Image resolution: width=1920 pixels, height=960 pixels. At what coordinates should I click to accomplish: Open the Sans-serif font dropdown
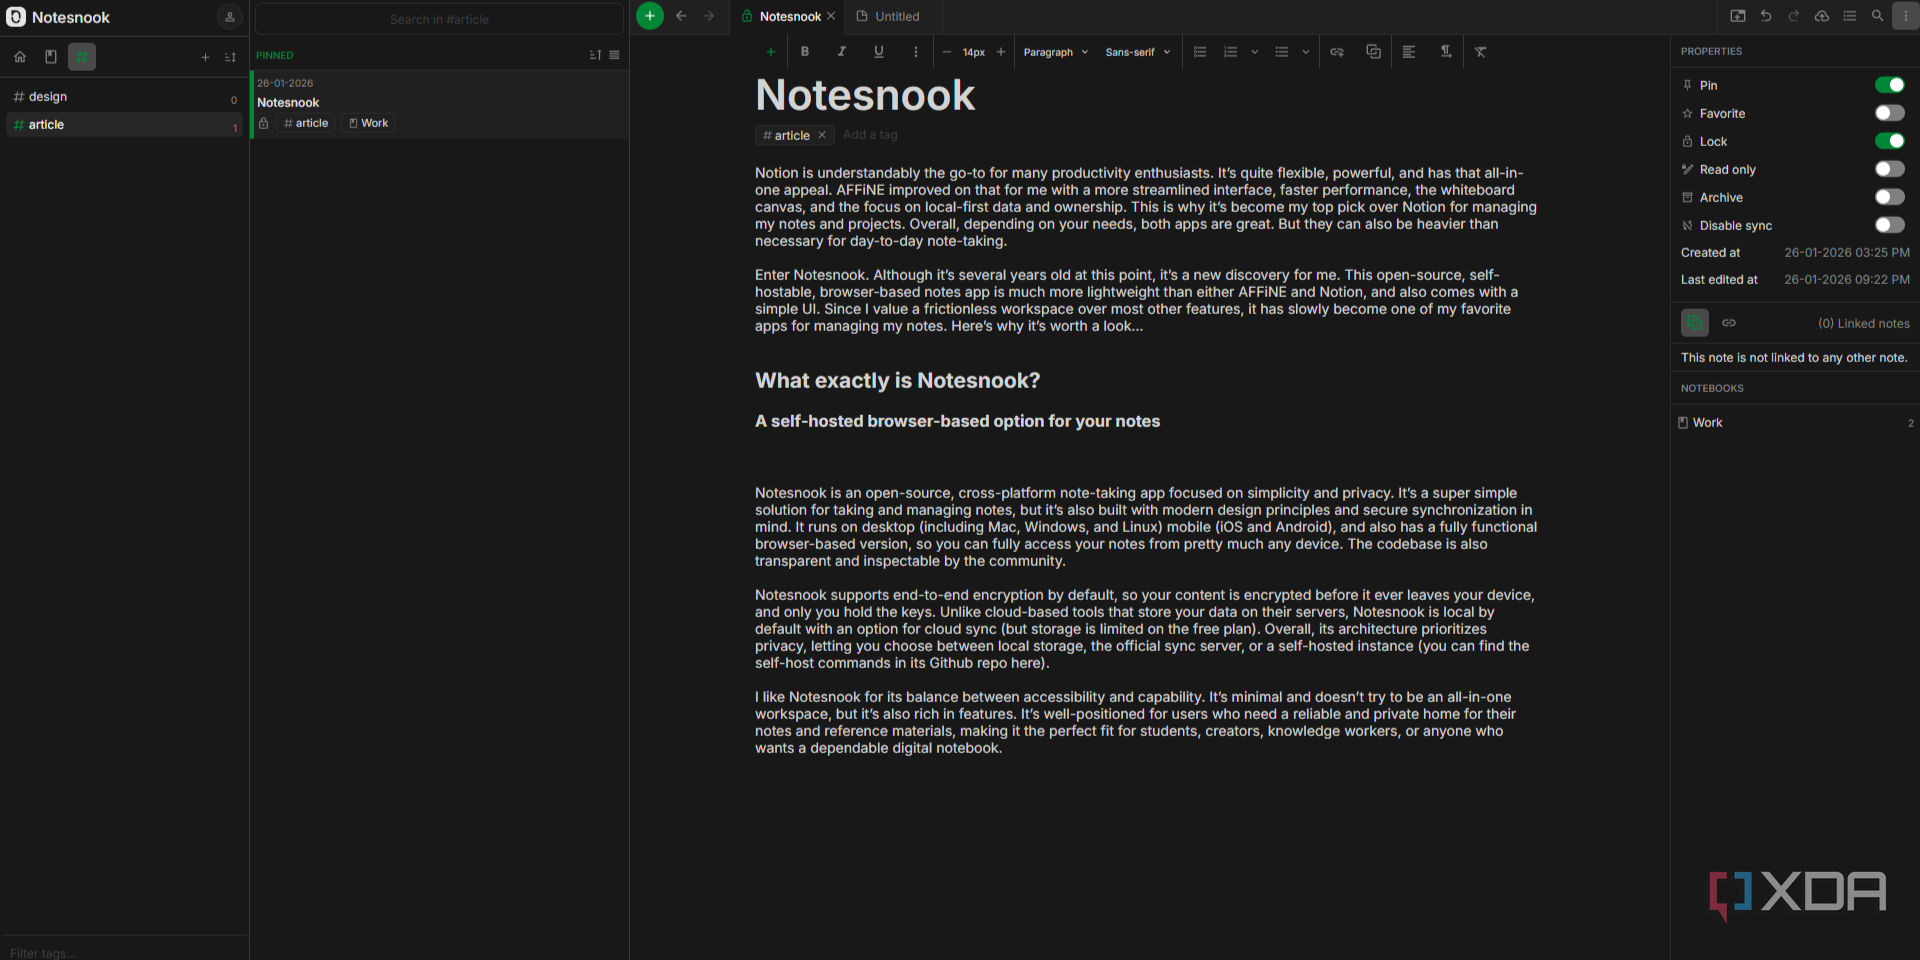(x=1137, y=52)
